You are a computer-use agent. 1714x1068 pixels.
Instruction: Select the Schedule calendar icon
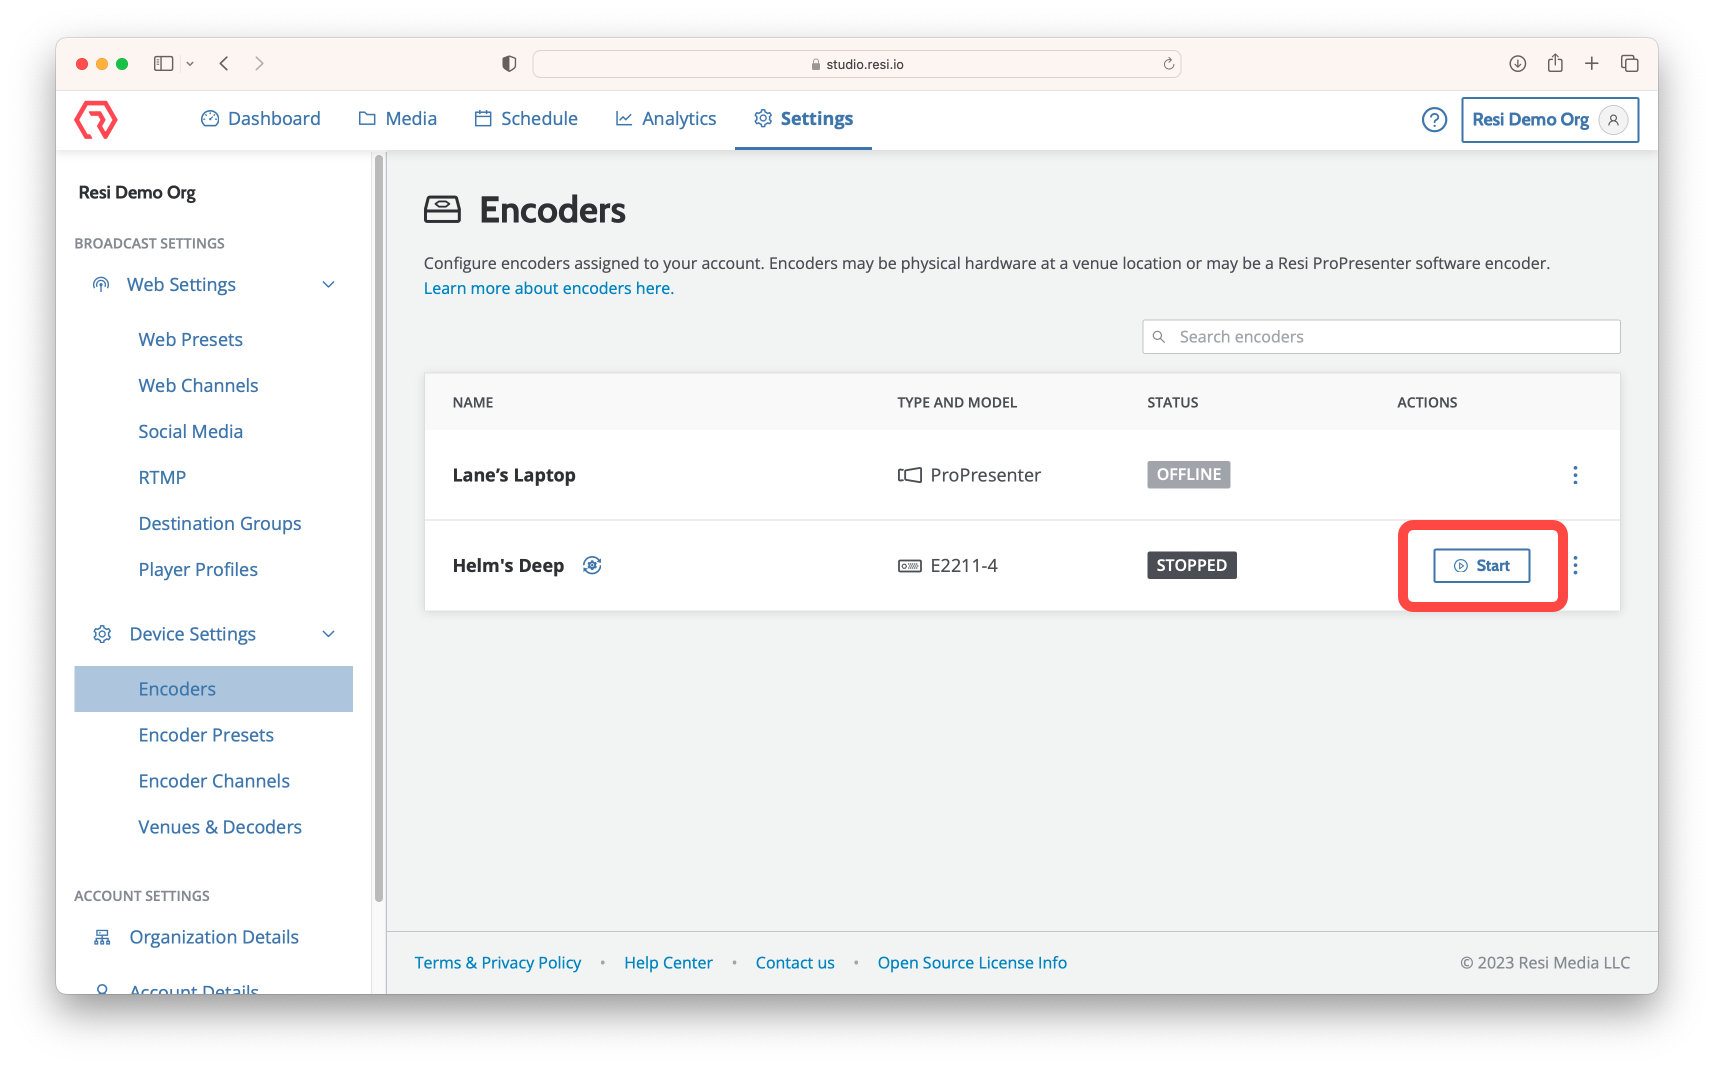482,118
